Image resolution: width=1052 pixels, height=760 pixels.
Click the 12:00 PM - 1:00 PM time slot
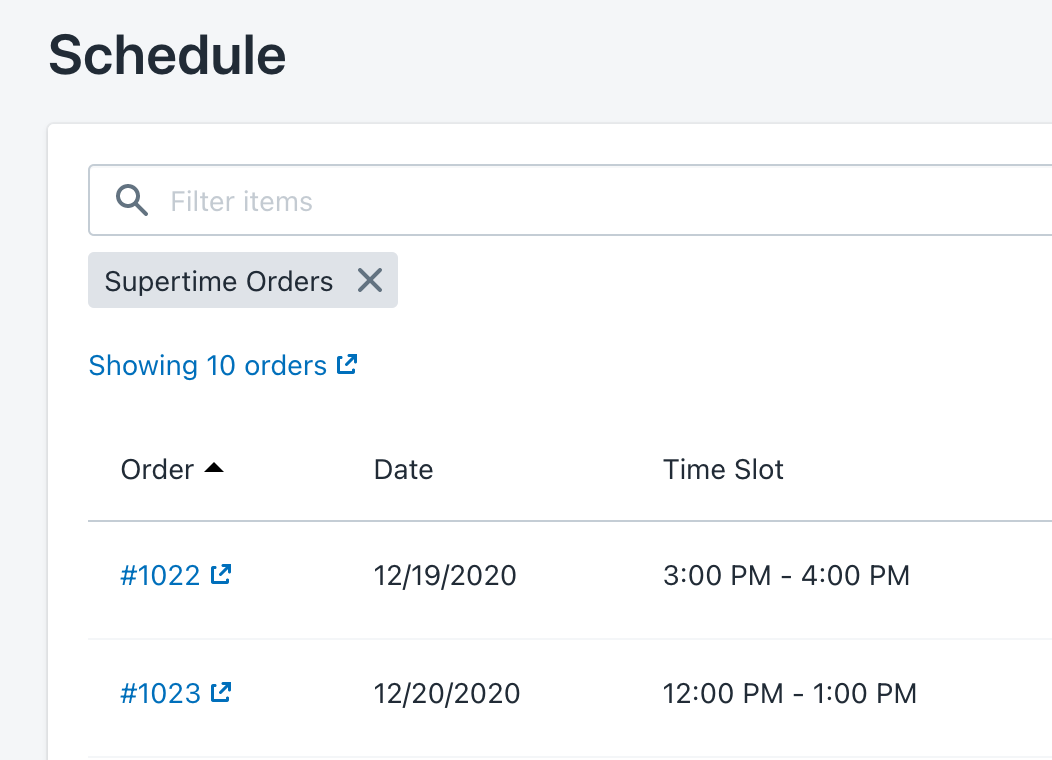tap(789, 693)
